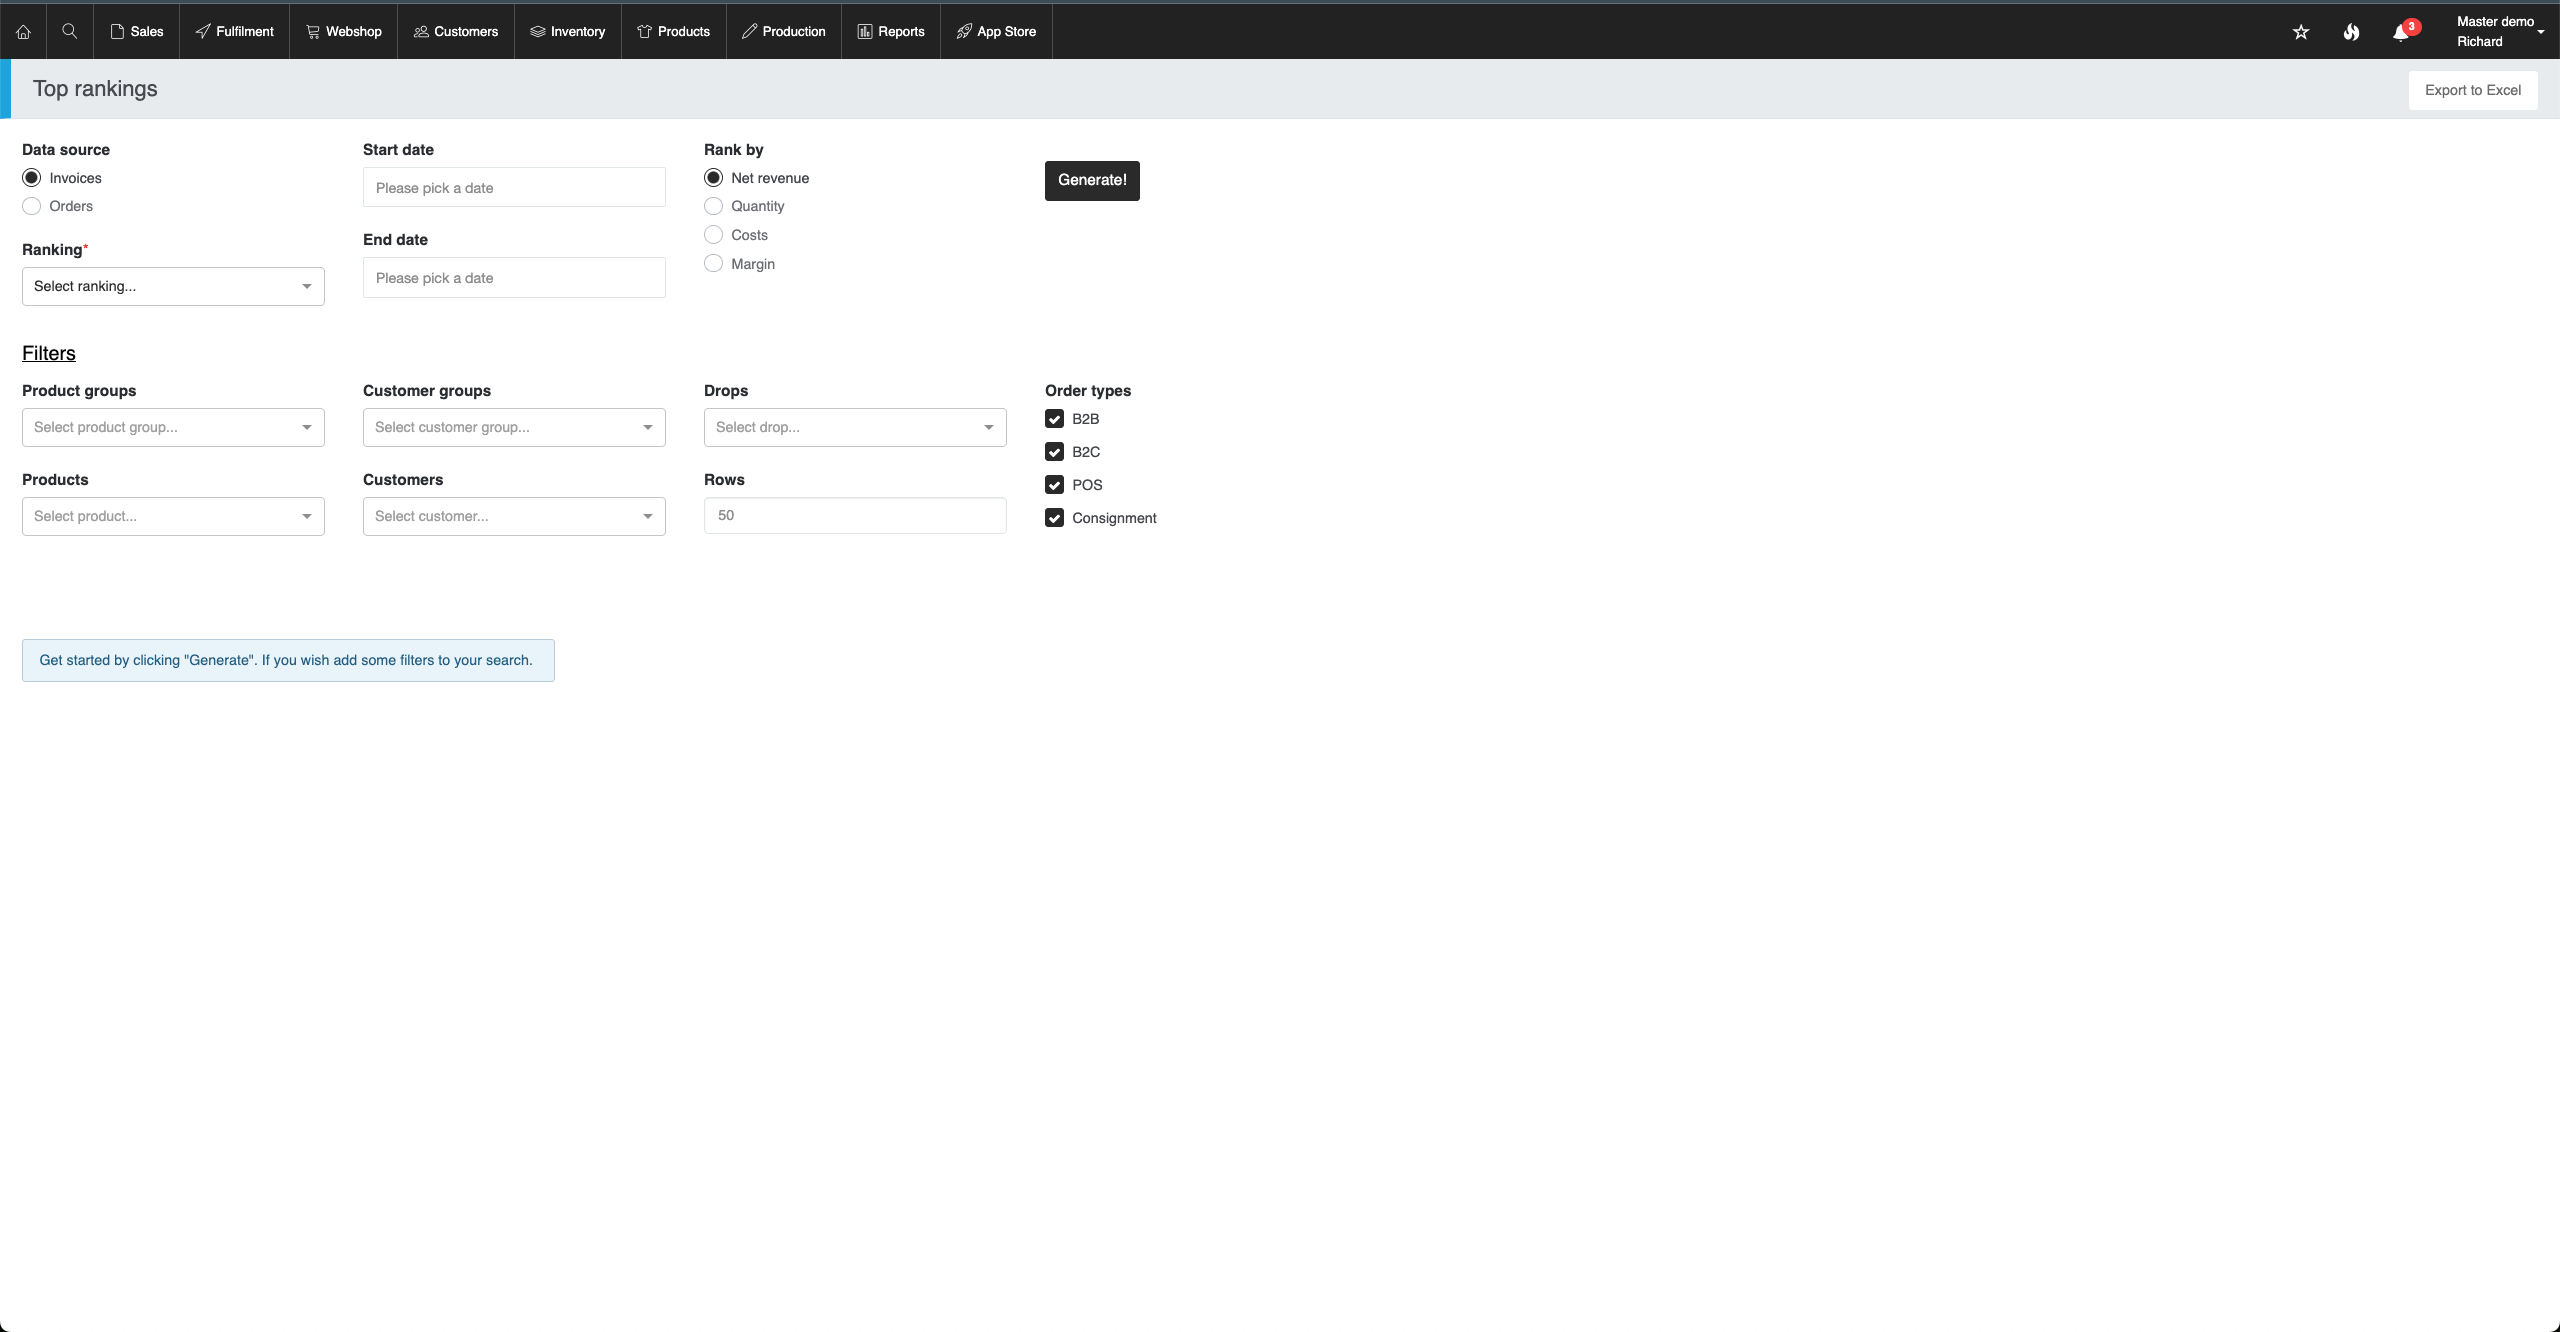The height and width of the screenshot is (1332, 2560).
Task: Rank by Margin
Action: tap(713, 264)
